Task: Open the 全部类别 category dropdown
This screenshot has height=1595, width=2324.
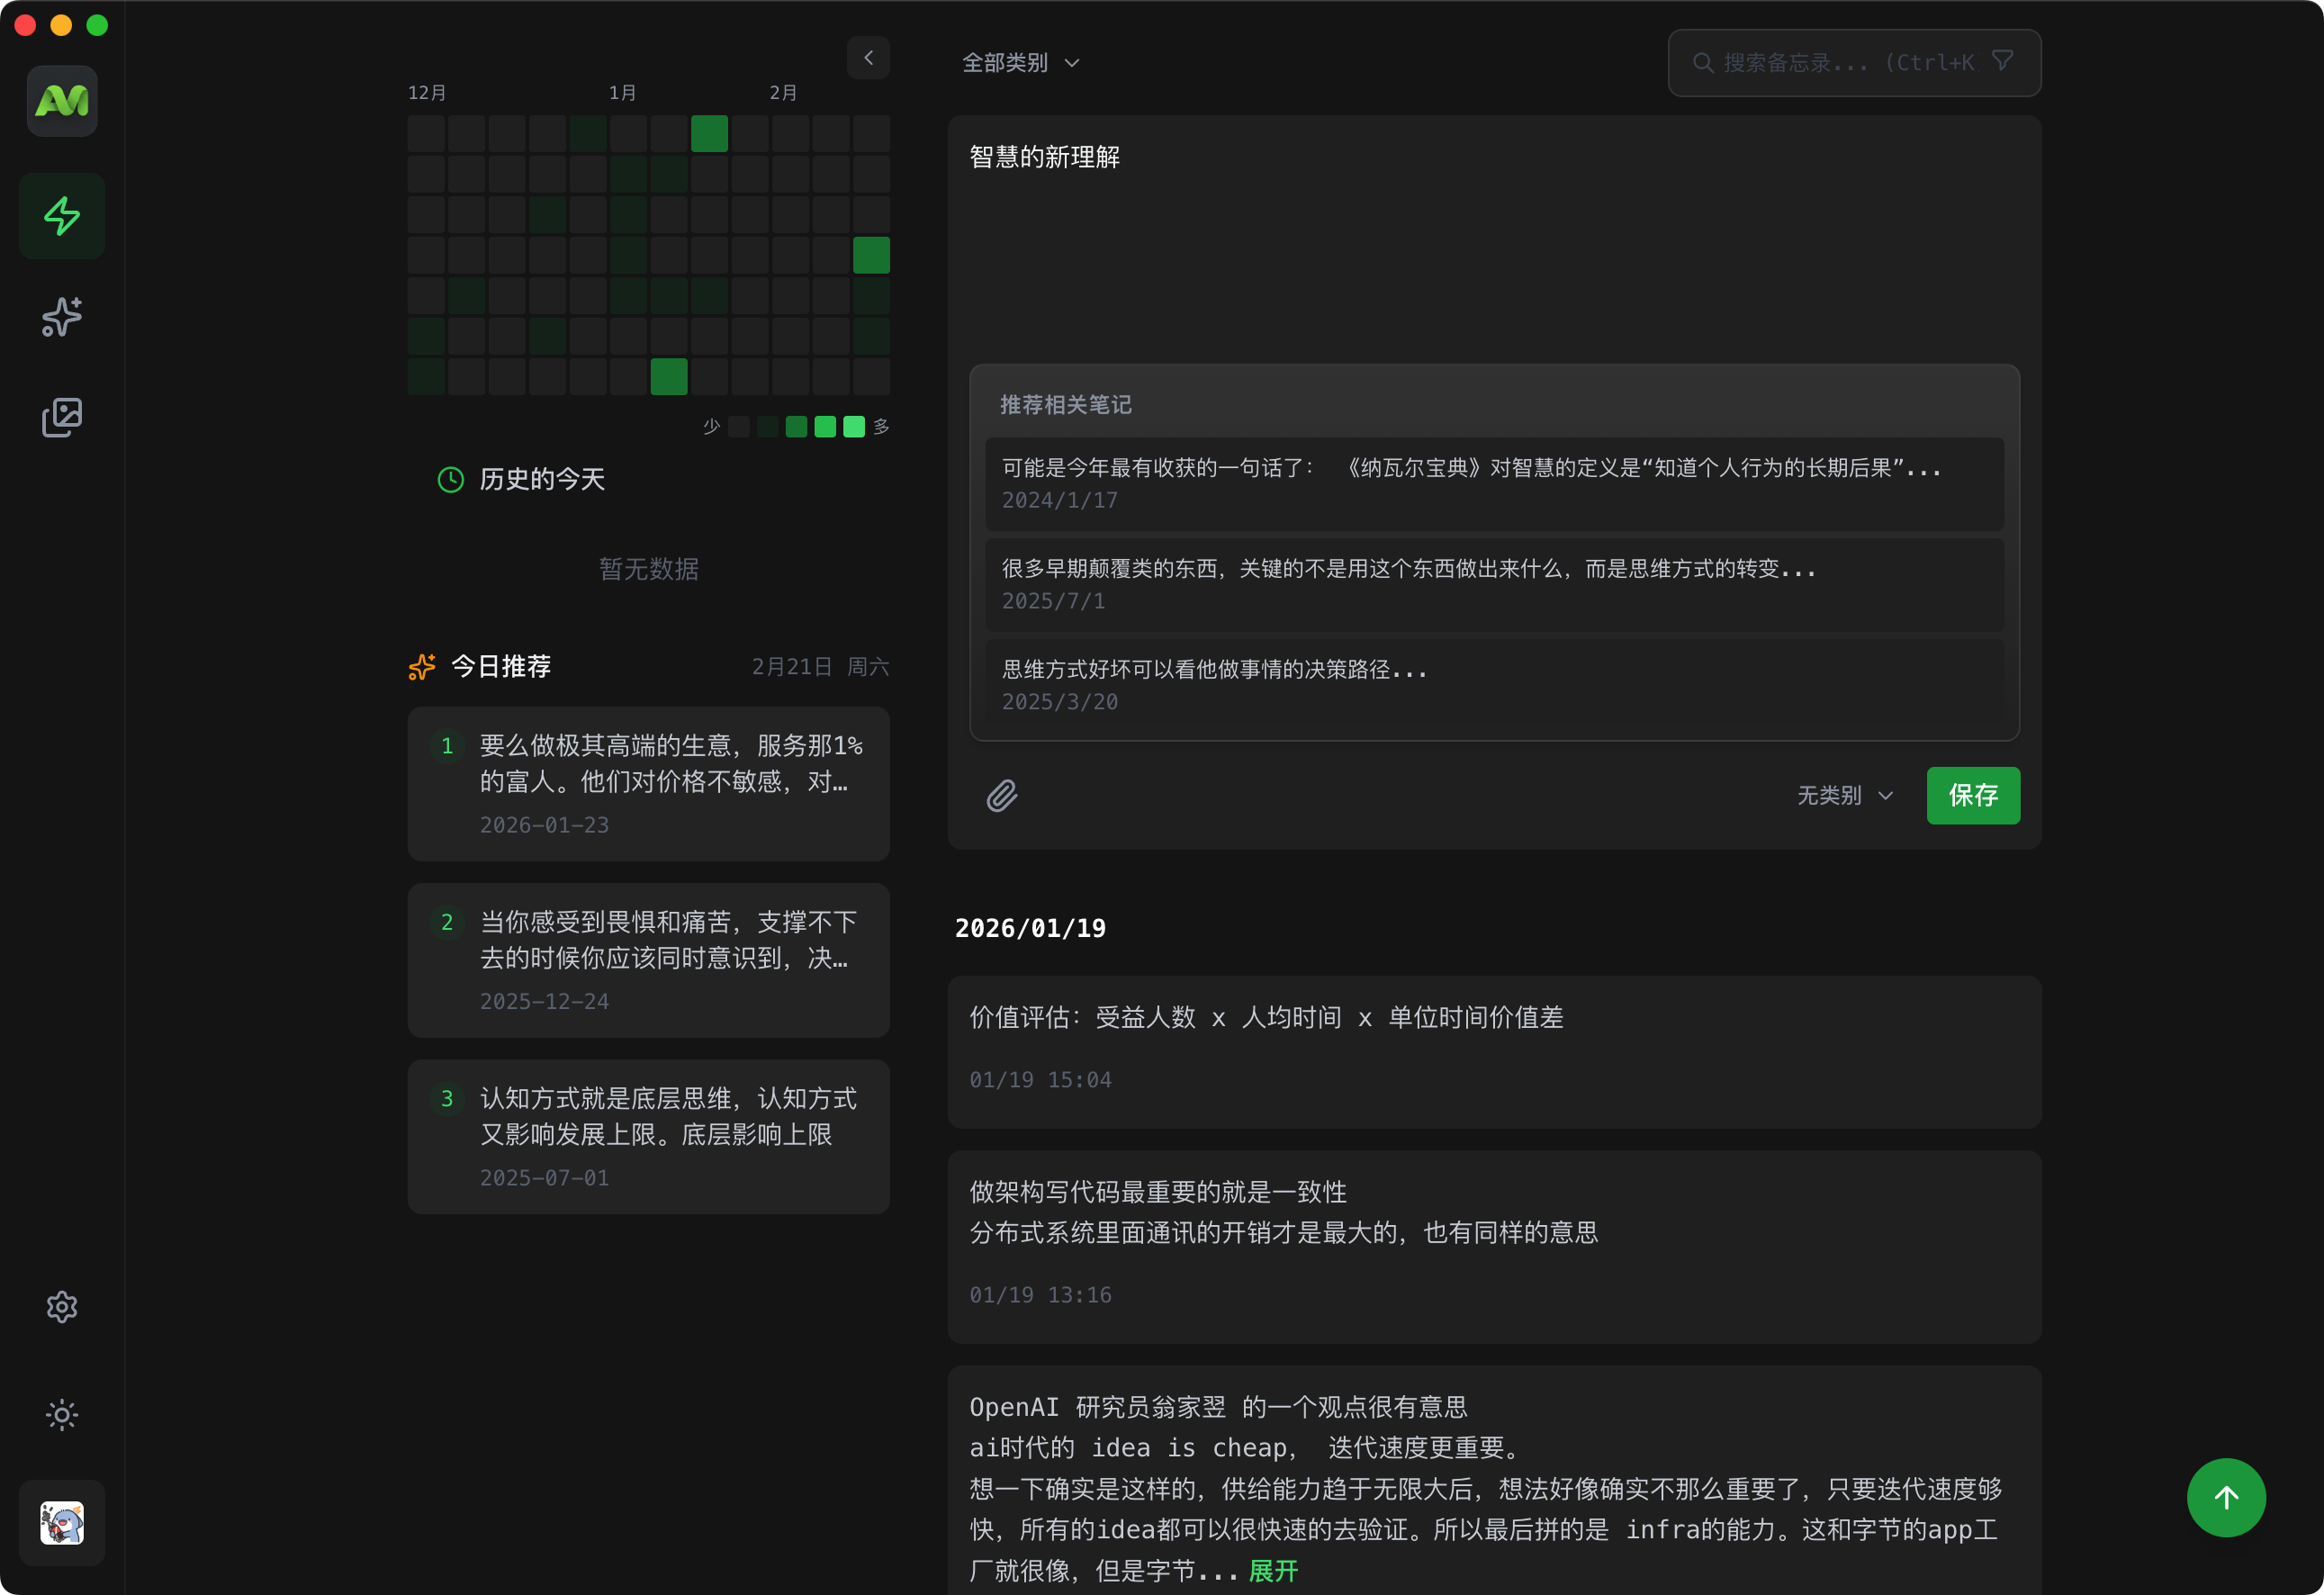Action: 1020,62
